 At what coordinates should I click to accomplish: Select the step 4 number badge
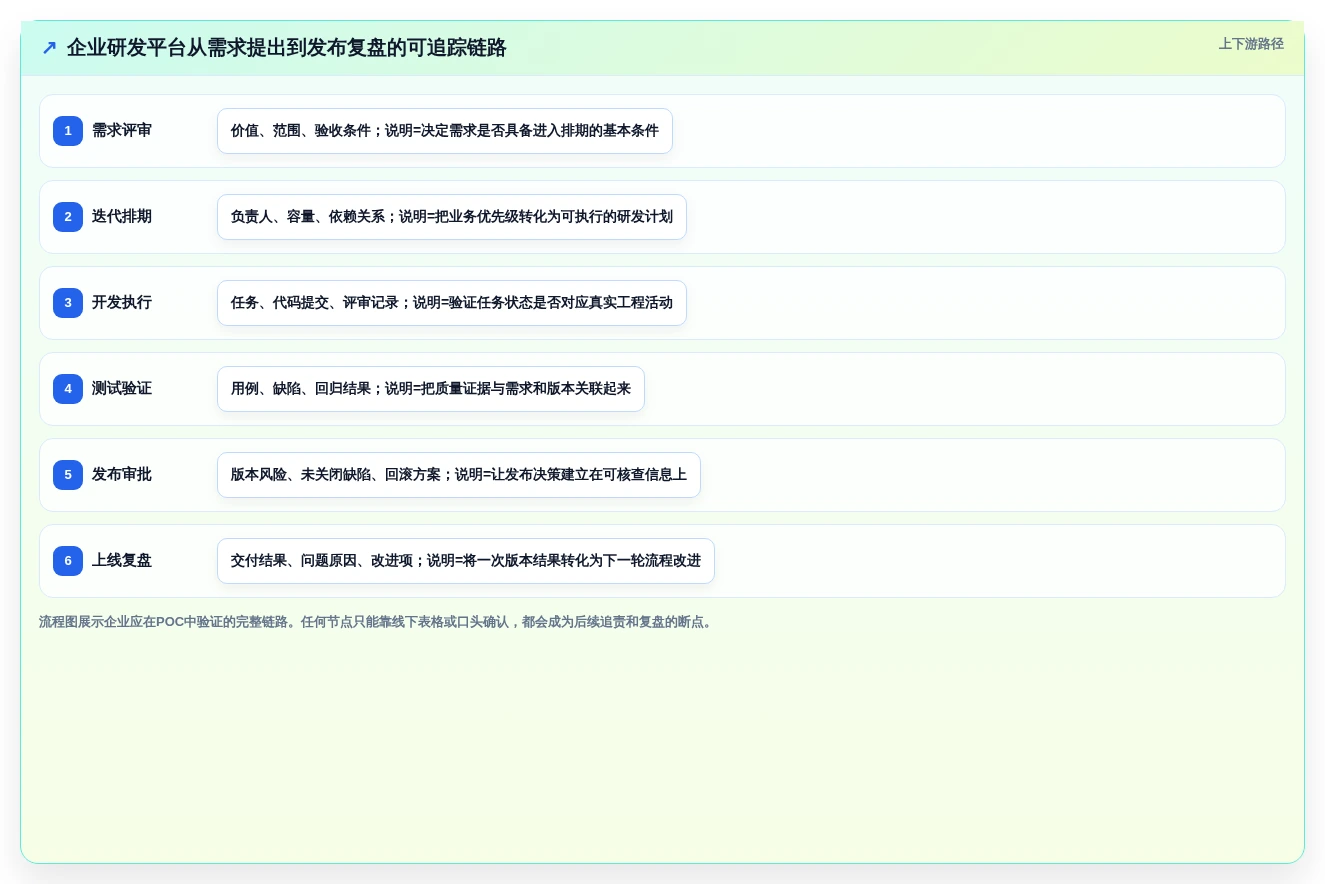[x=68, y=389]
